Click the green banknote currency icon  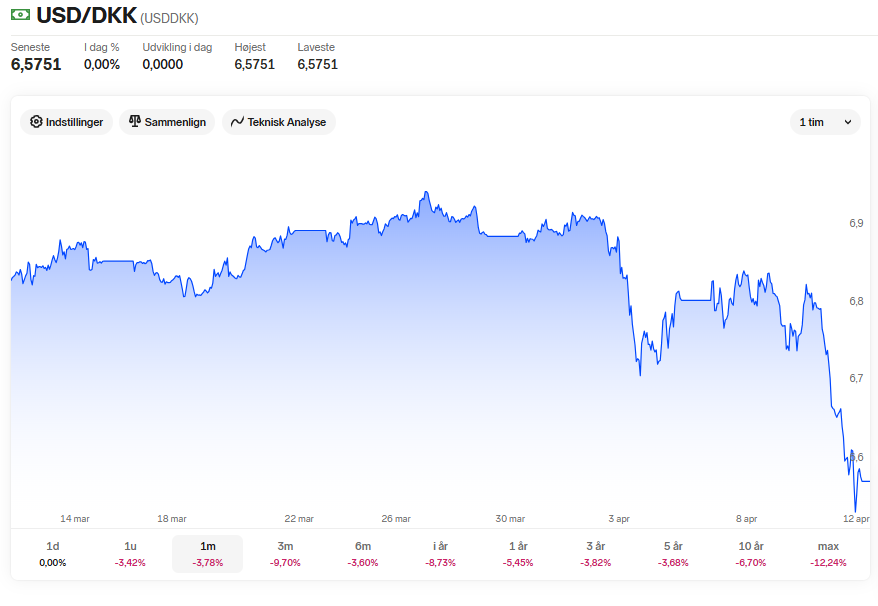click(x=21, y=15)
